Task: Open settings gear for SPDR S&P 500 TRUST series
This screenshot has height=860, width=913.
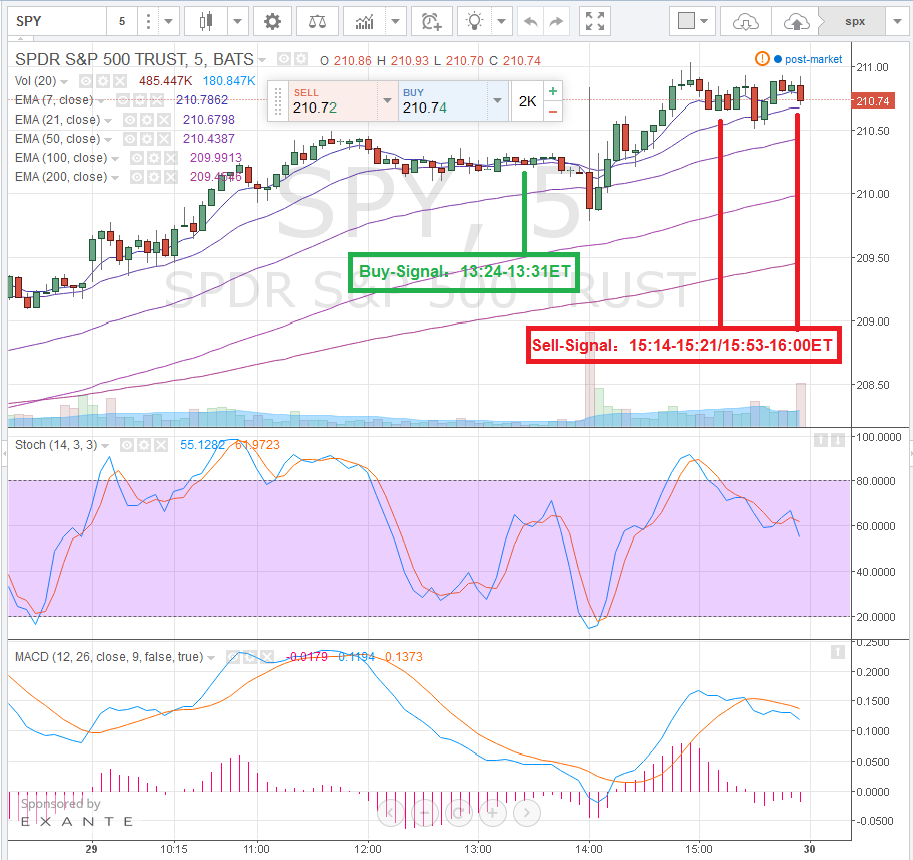Action: 300,59
